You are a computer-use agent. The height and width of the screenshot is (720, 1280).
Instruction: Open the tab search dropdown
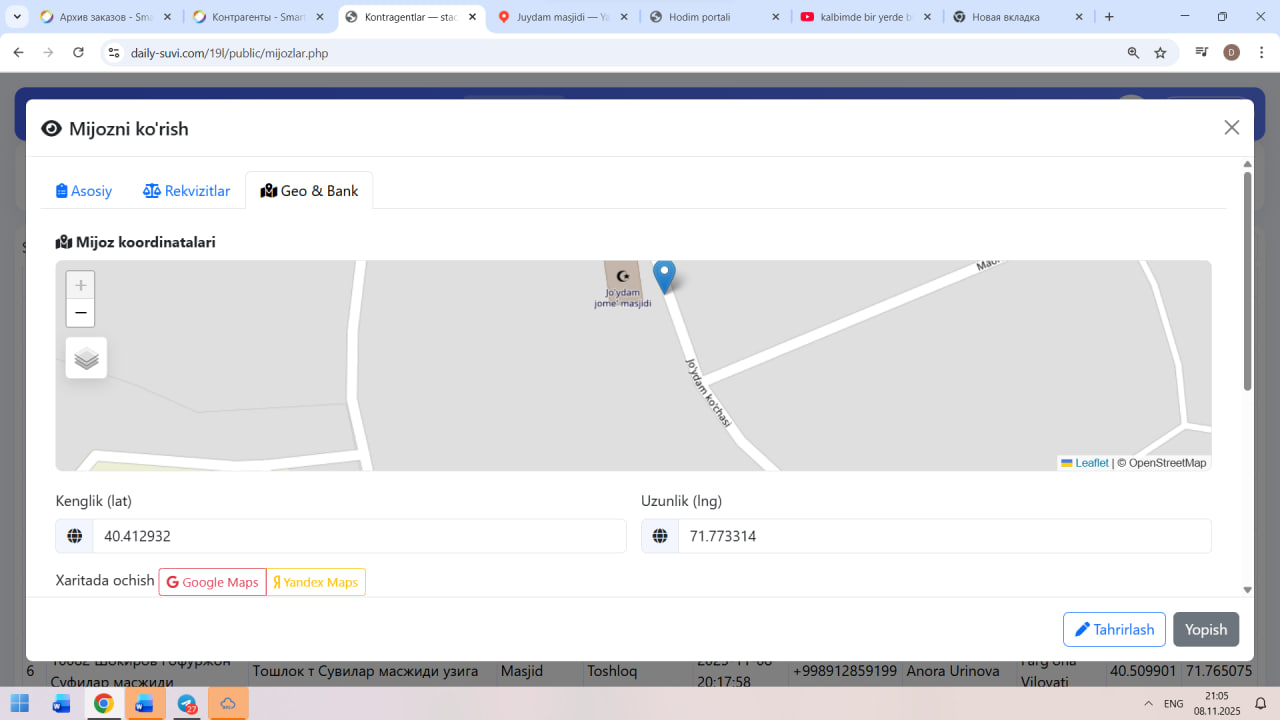[x=17, y=17]
